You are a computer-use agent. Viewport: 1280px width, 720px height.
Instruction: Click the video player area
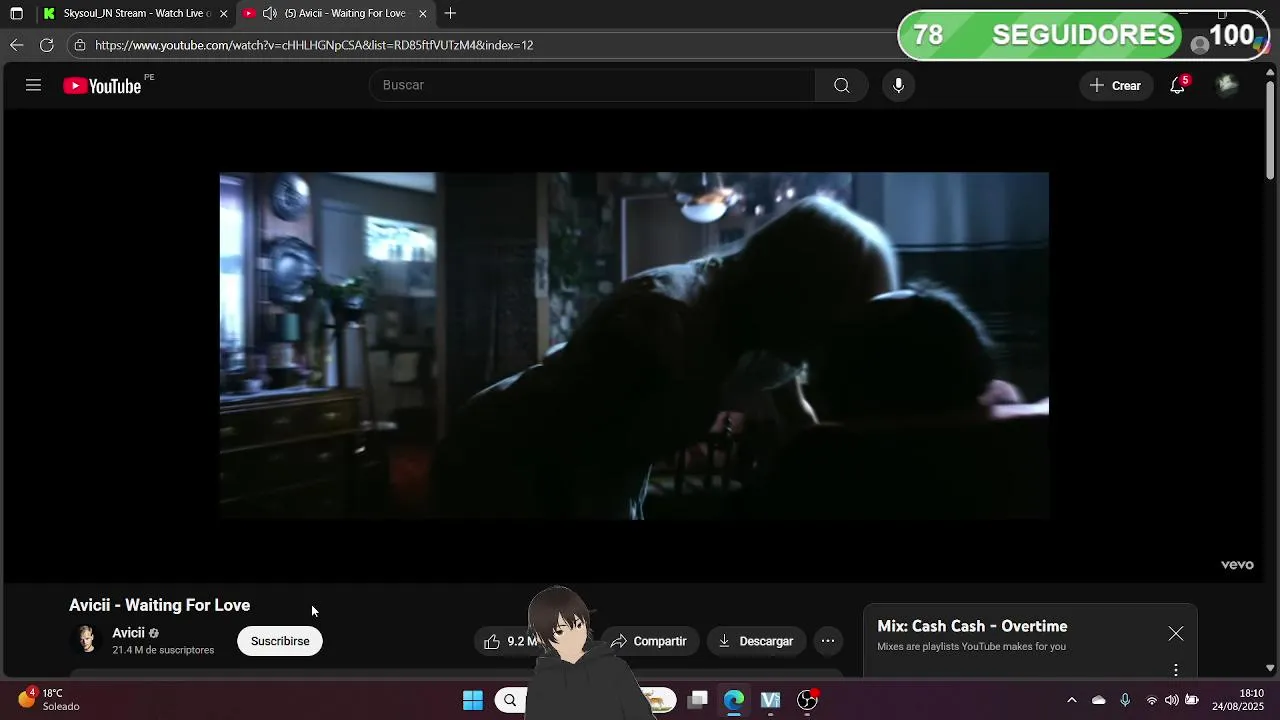pyautogui.click(x=634, y=345)
